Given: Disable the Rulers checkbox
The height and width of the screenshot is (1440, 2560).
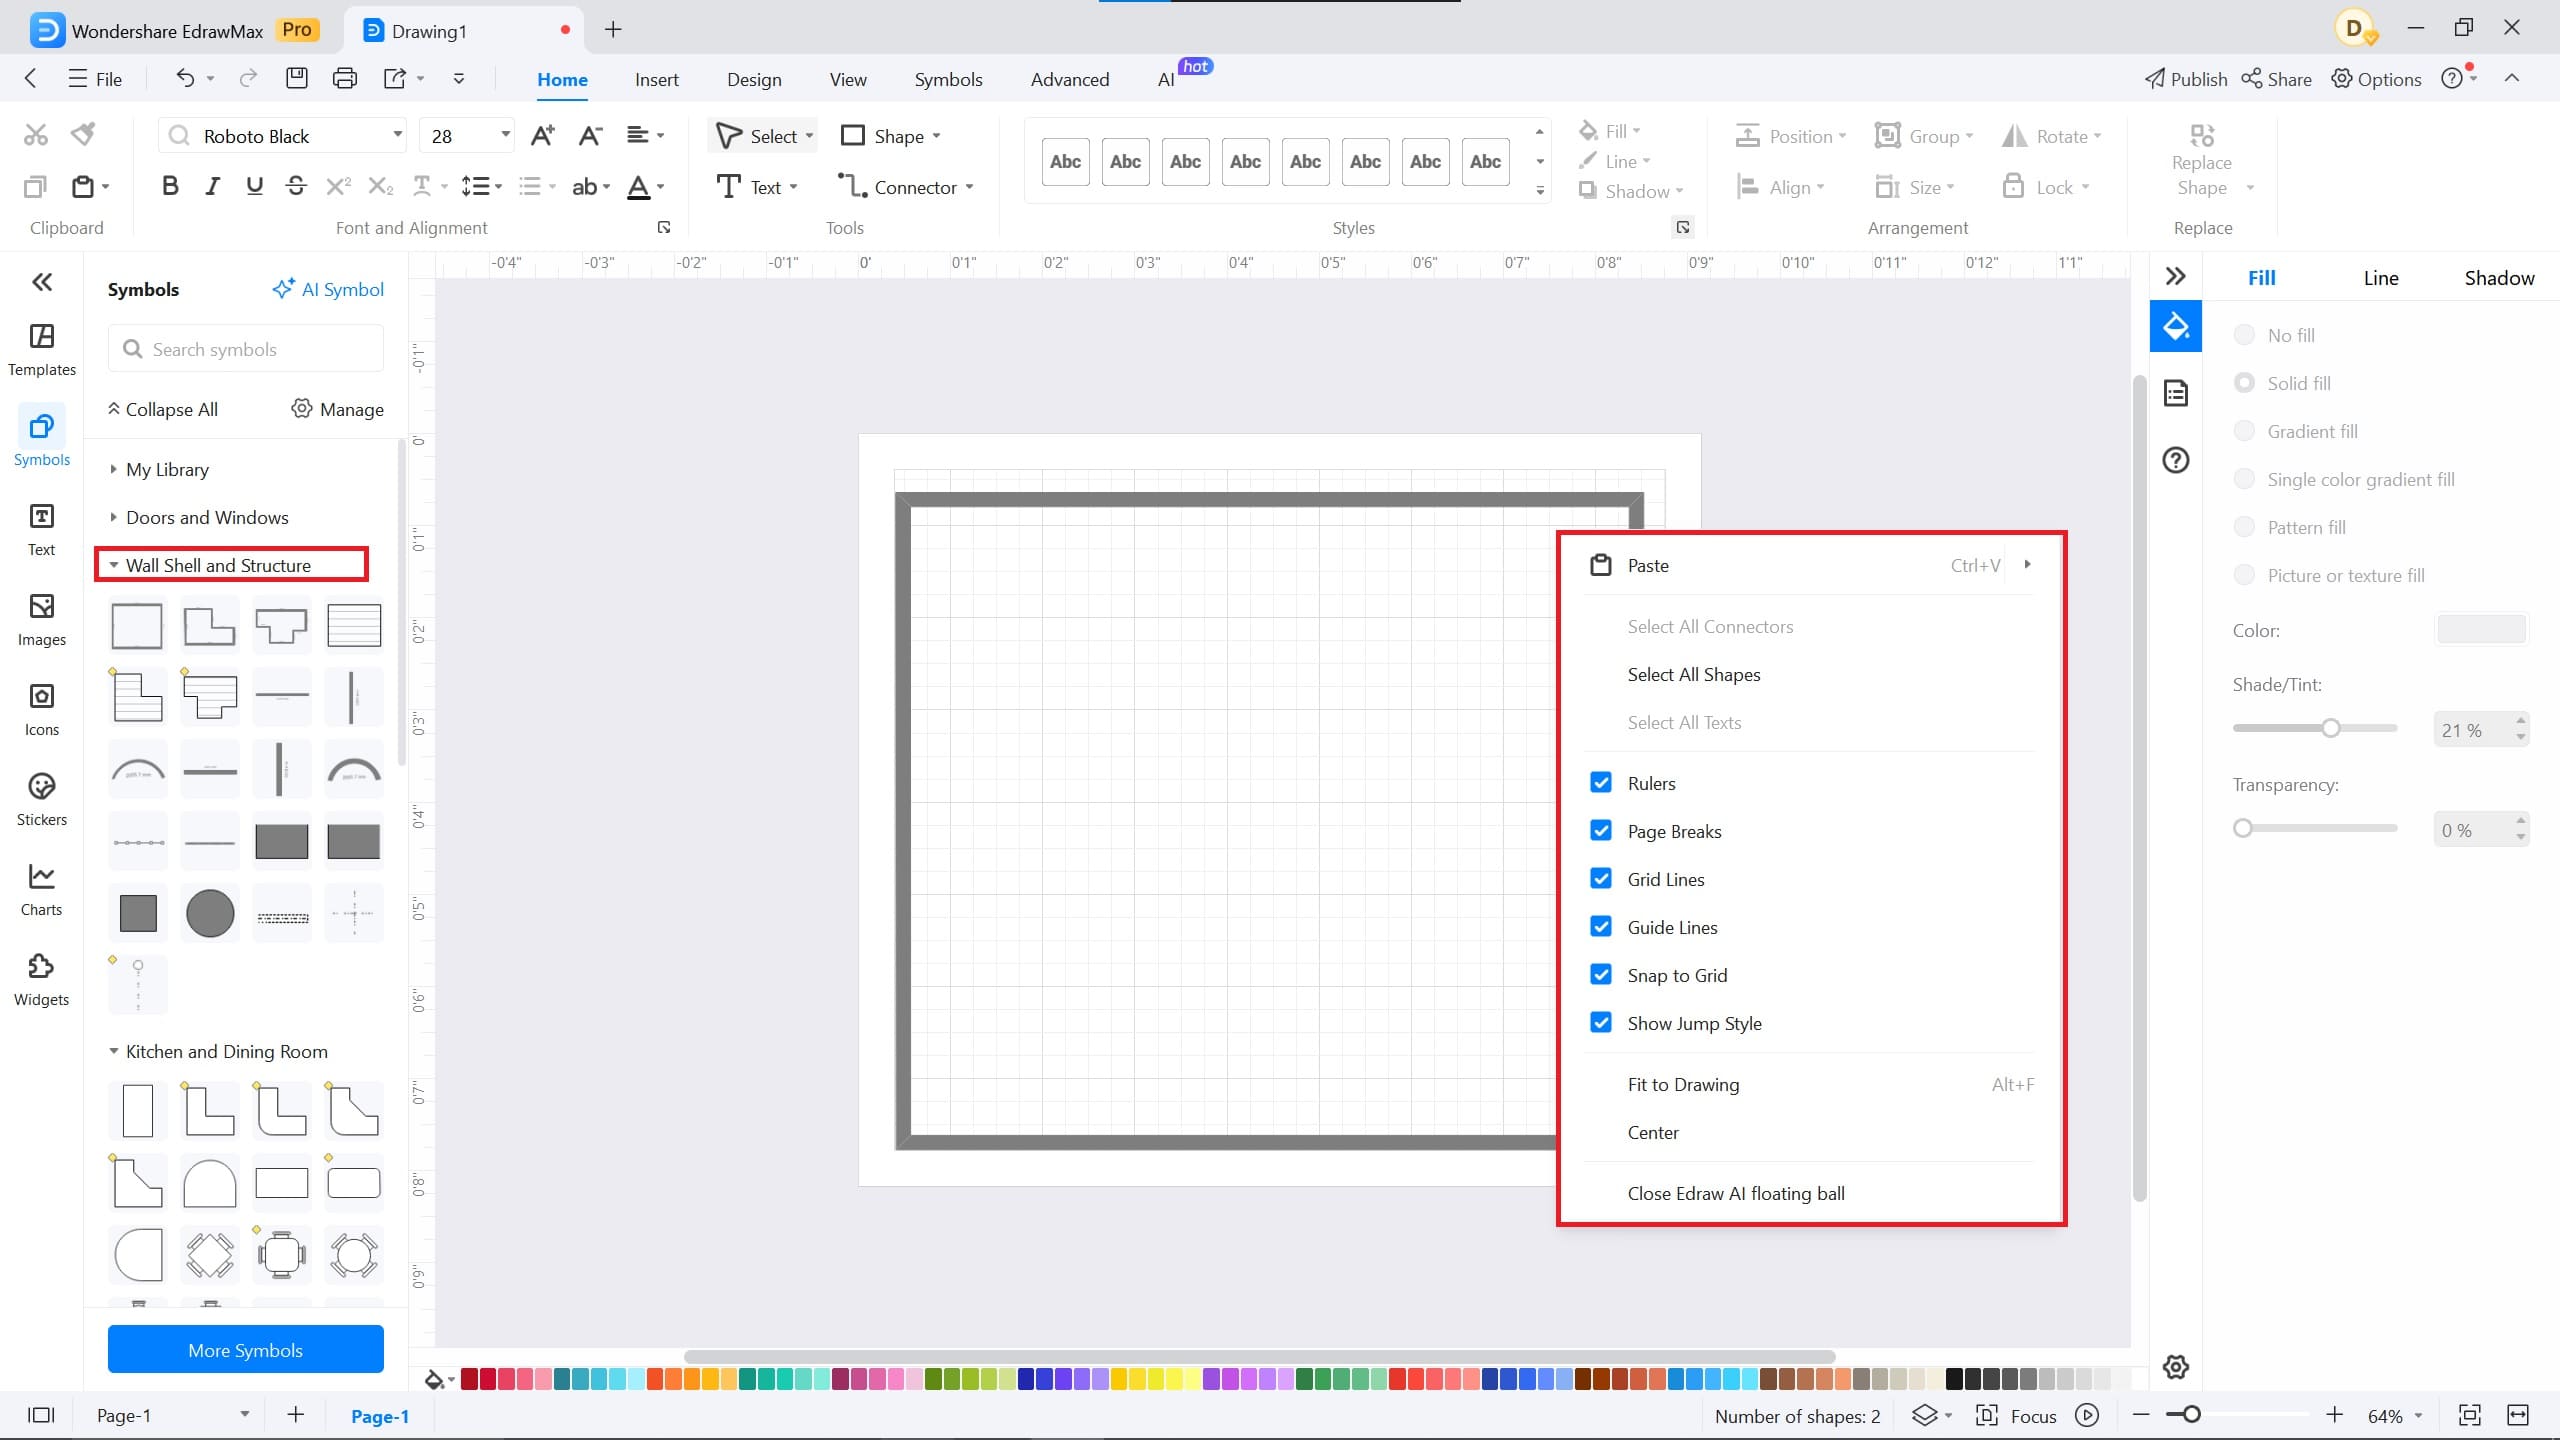Looking at the screenshot, I should 1601,783.
